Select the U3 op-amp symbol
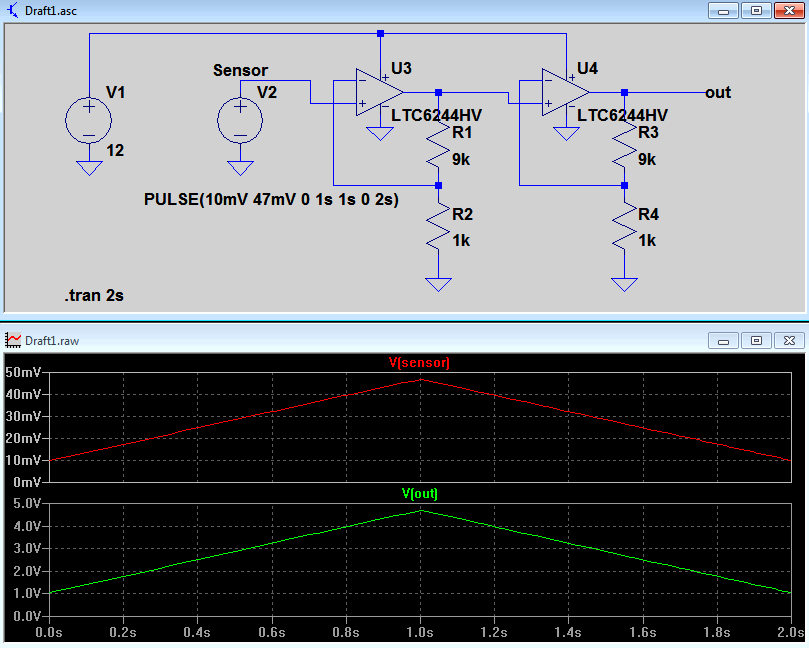 [379, 92]
